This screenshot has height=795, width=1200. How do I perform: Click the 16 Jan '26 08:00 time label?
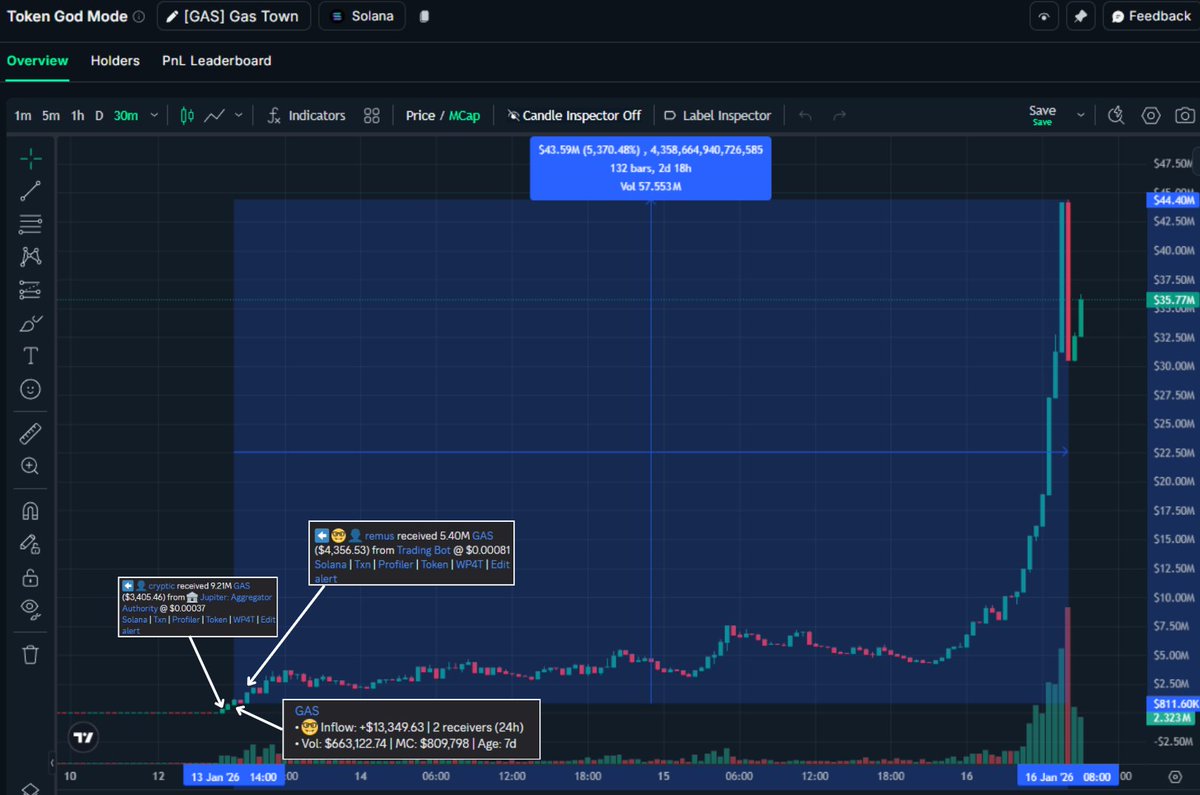pyautogui.click(x=1068, y=775)
